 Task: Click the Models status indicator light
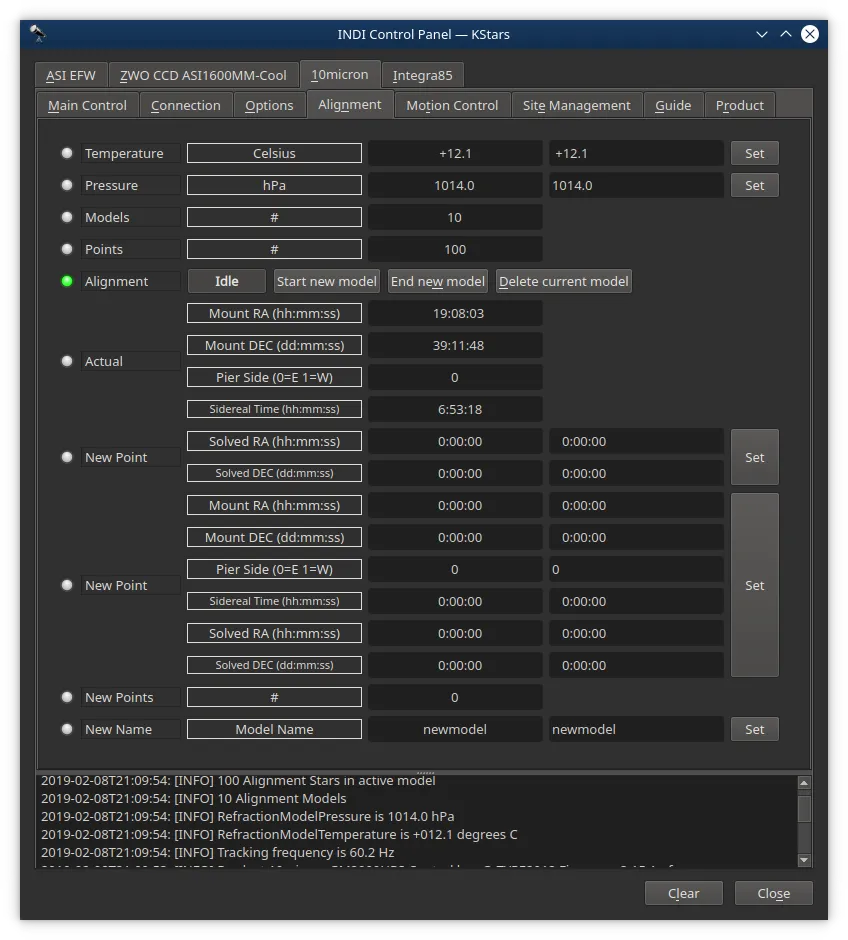(67, 217)
